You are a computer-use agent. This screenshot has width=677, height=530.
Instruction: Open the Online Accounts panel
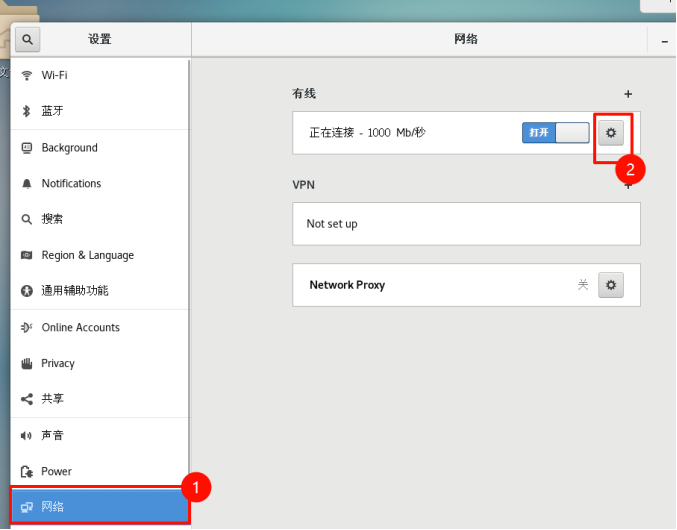99,328
